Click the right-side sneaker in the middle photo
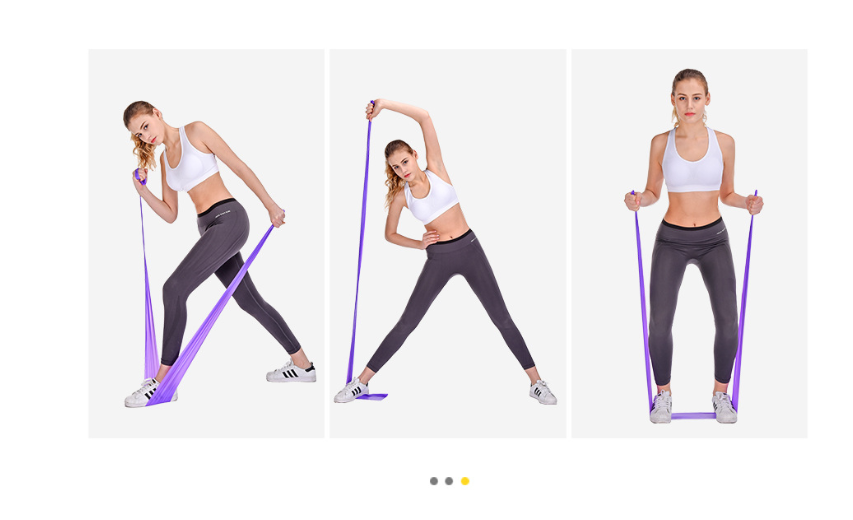Image resolution: width=853 pixels, height=520 pixels. 543,392
